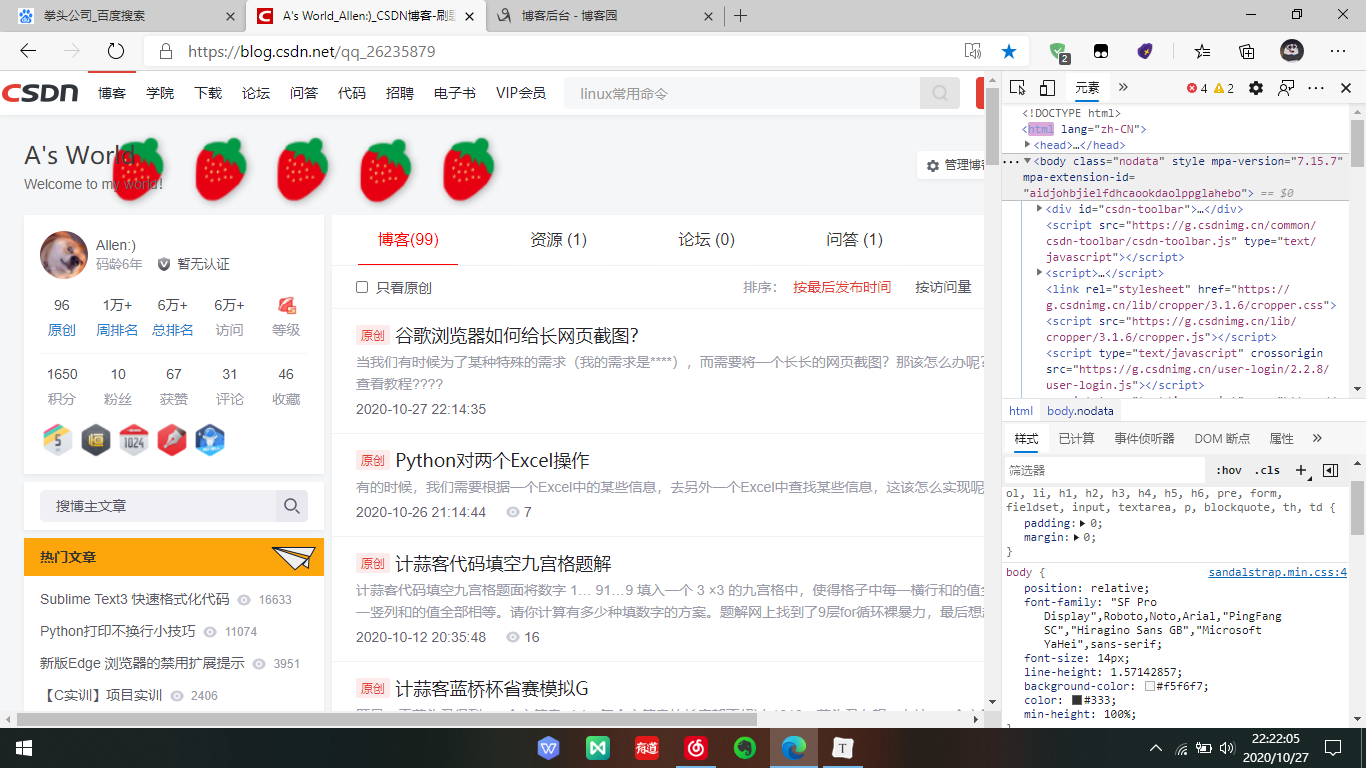
Task: Activate DevTools element inspect cursor tool
Action: pyautogui.click(x=1017, y=88)
